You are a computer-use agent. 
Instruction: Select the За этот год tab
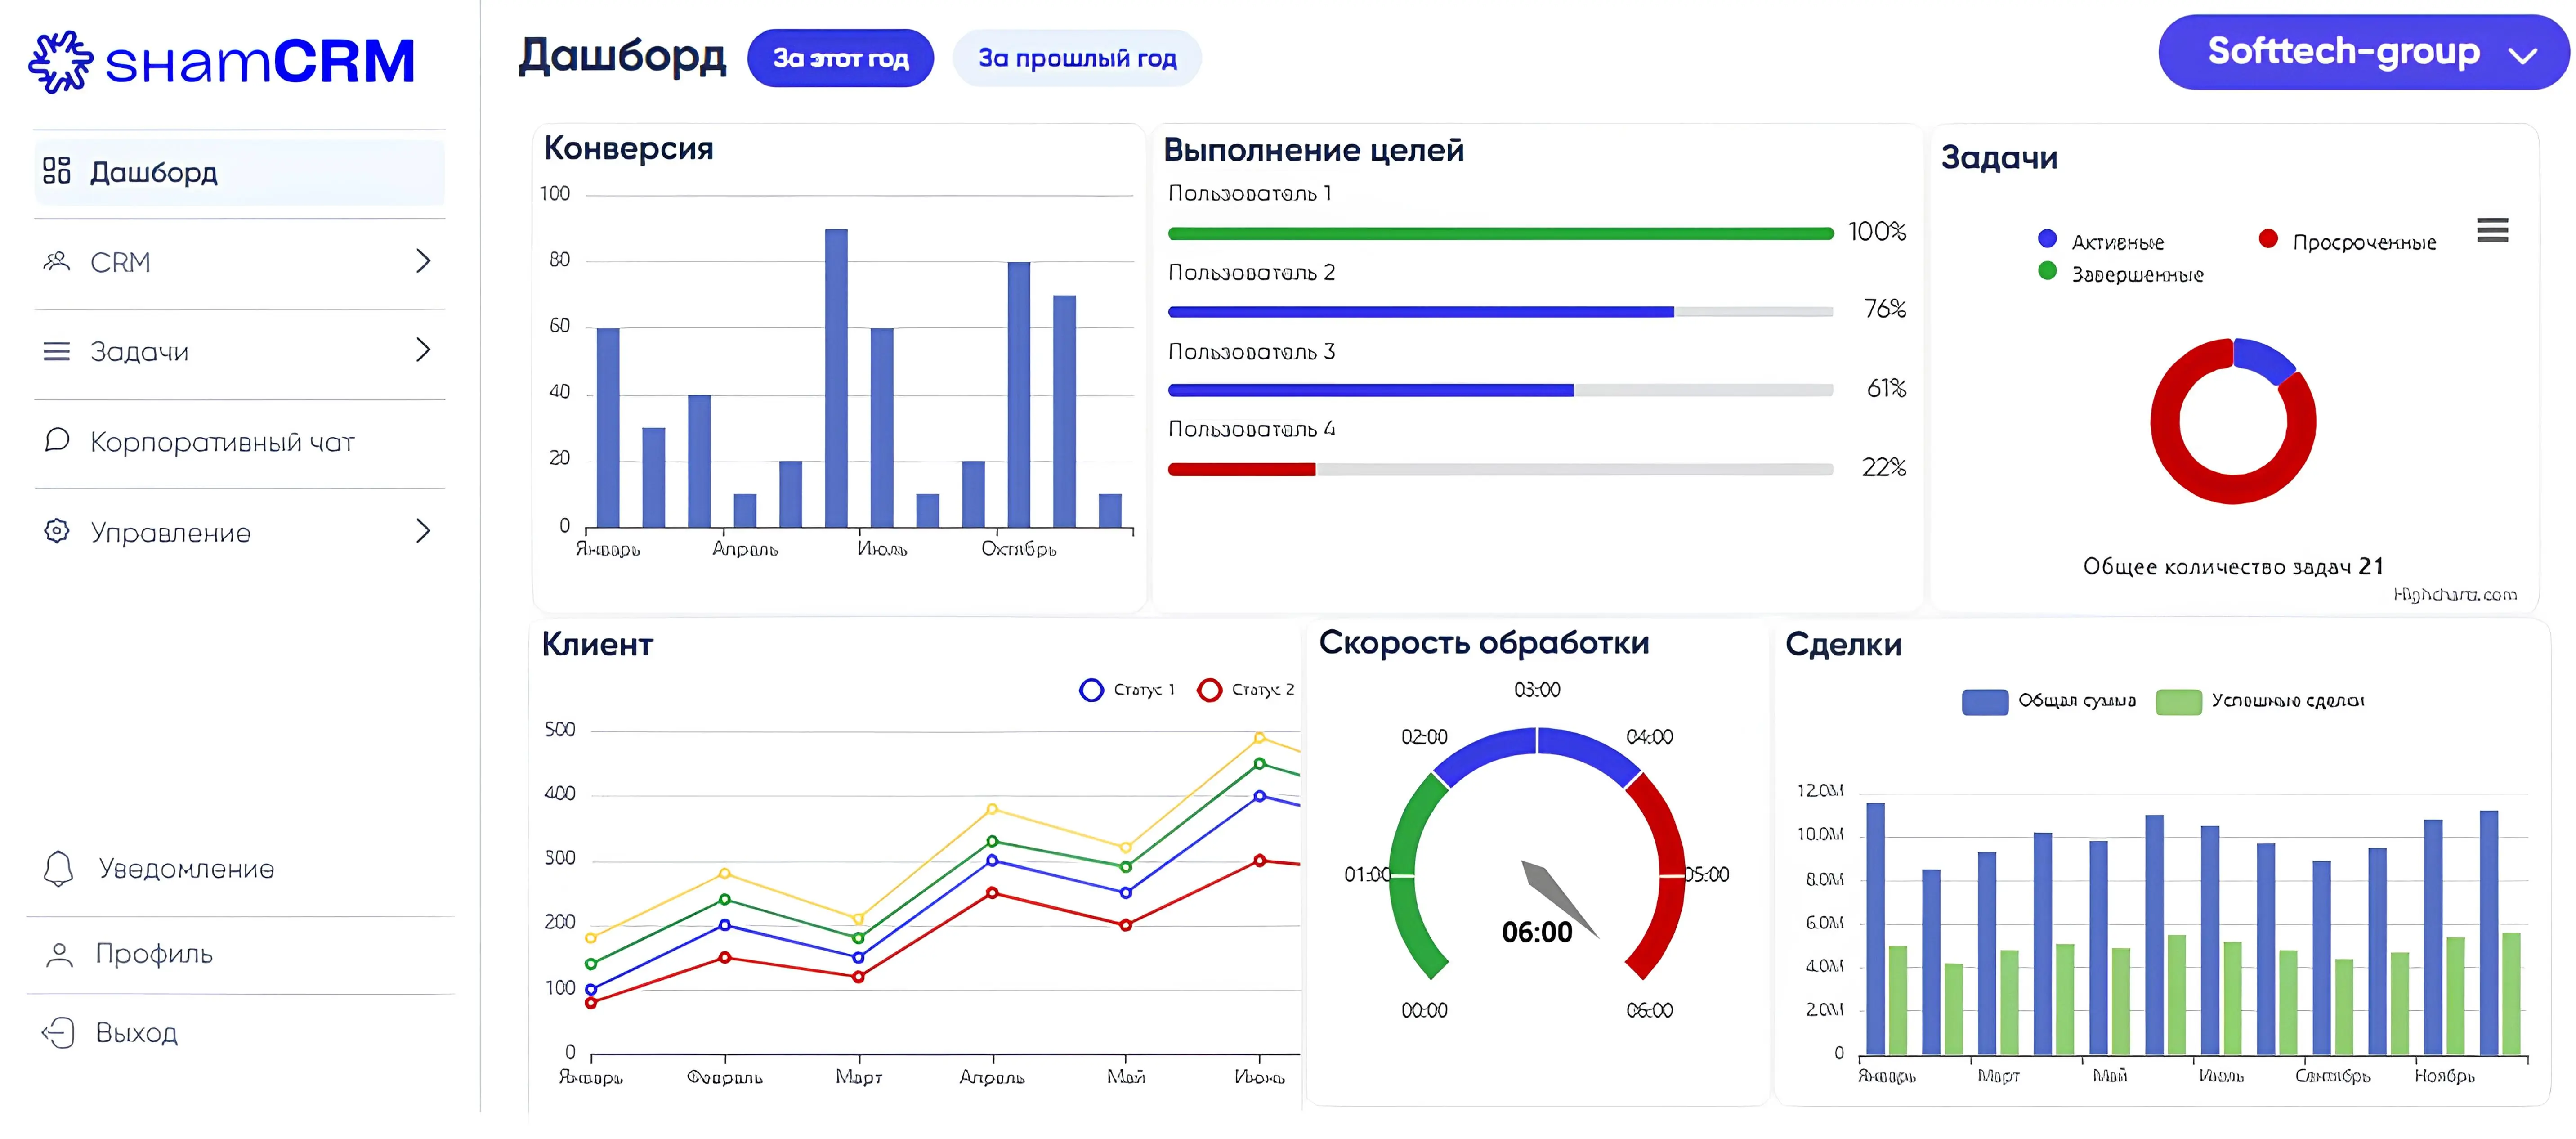pyautogui.click(x=840, y=58)
